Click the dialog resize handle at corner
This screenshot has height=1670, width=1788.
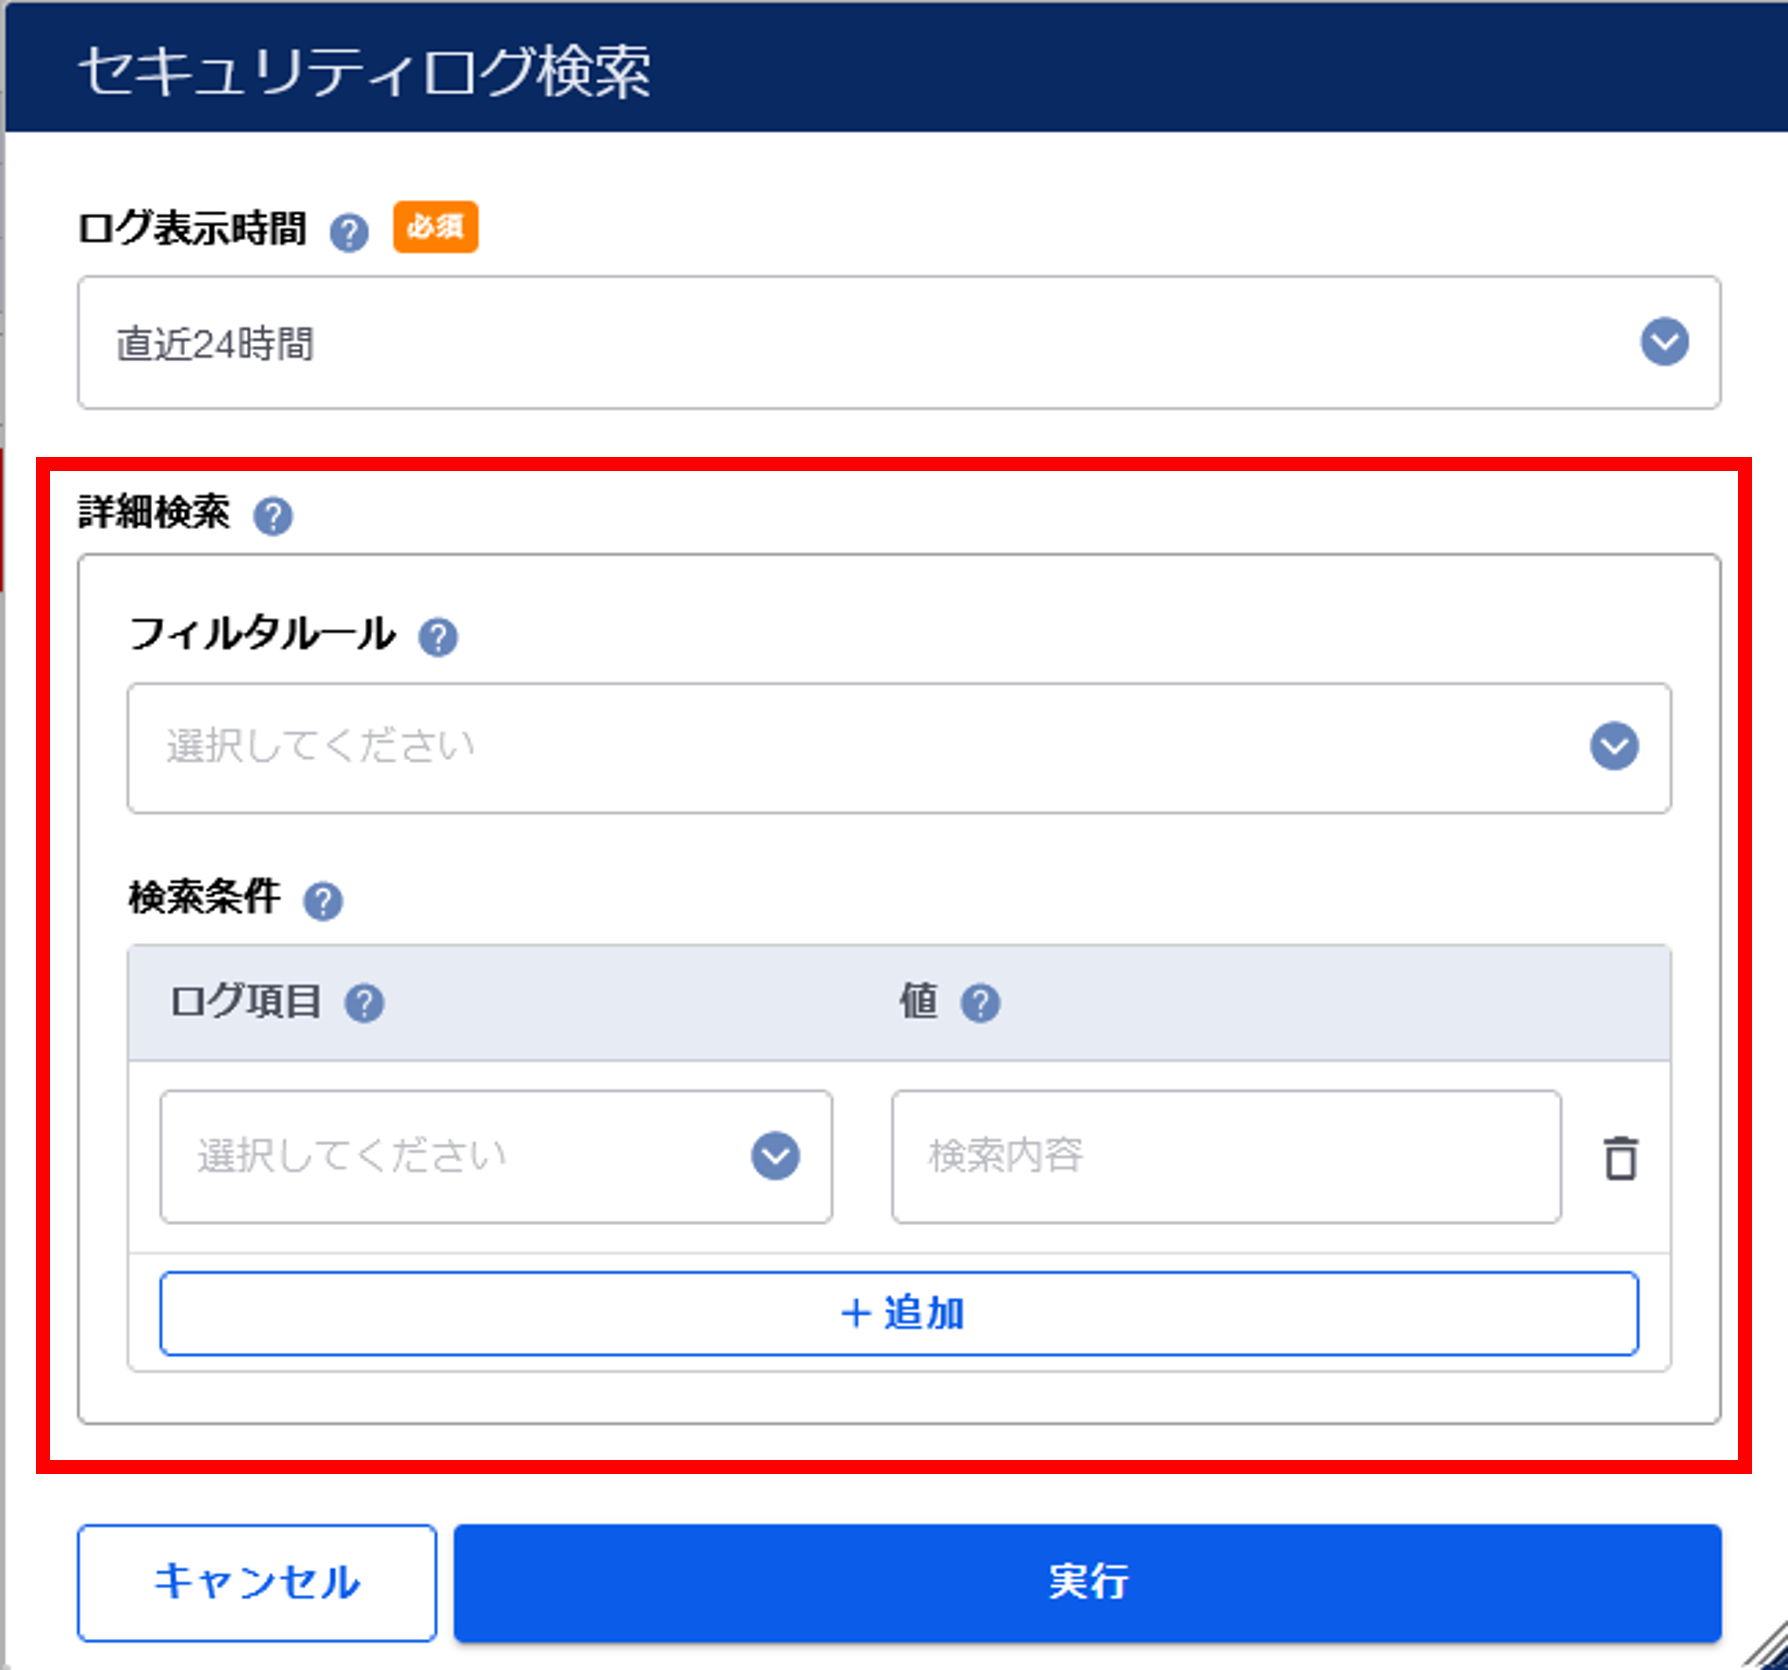[x=1766, y=1648]
